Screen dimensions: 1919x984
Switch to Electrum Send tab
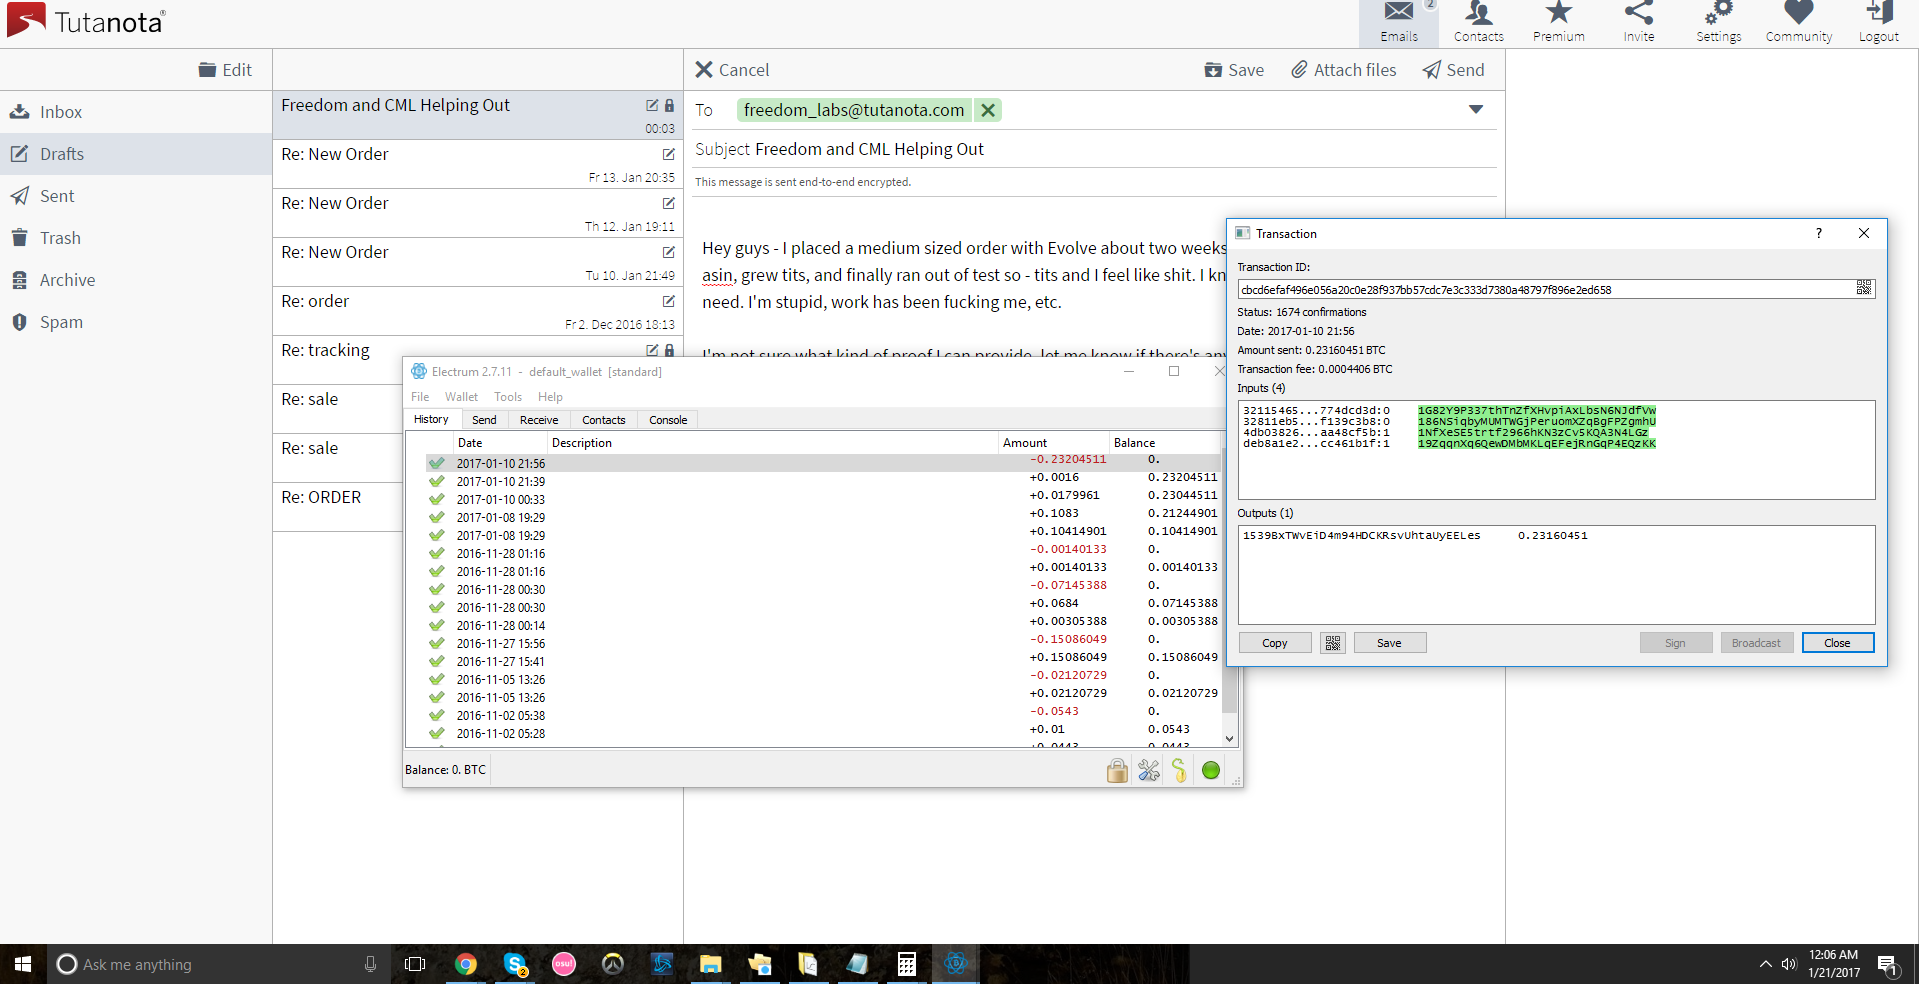point(484,420)
